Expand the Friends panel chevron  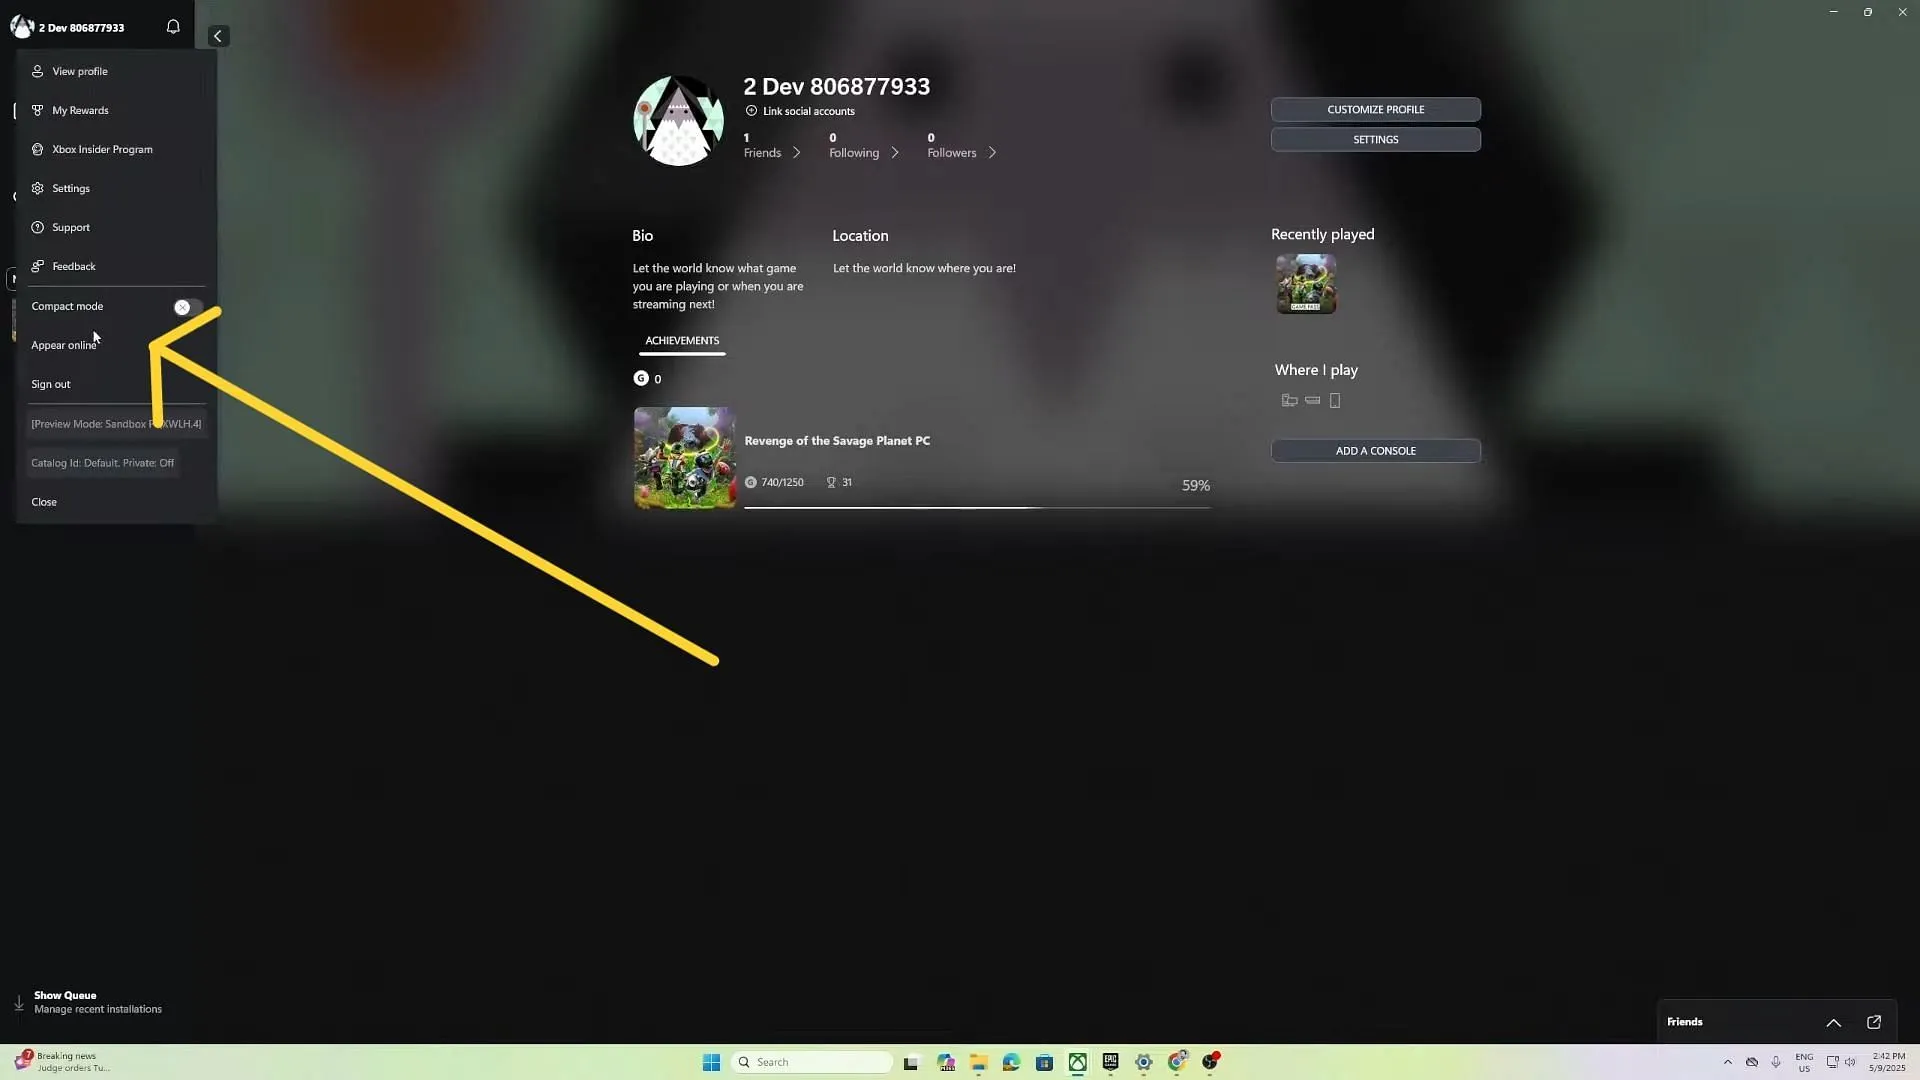1834,1023
